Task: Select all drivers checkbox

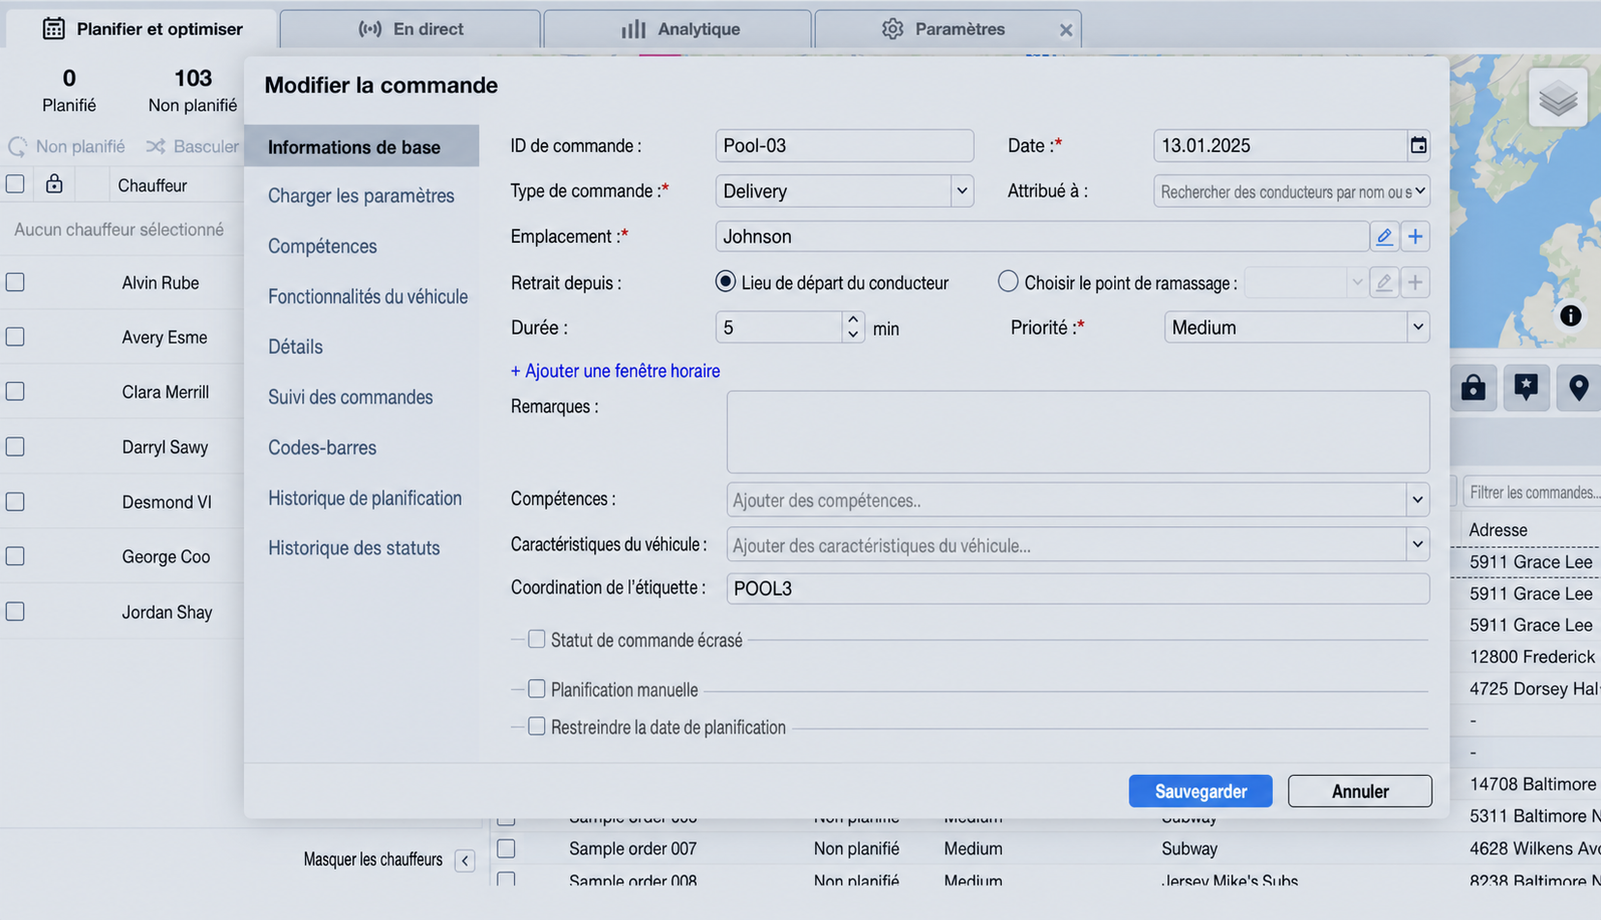Action: pos(15,184)
